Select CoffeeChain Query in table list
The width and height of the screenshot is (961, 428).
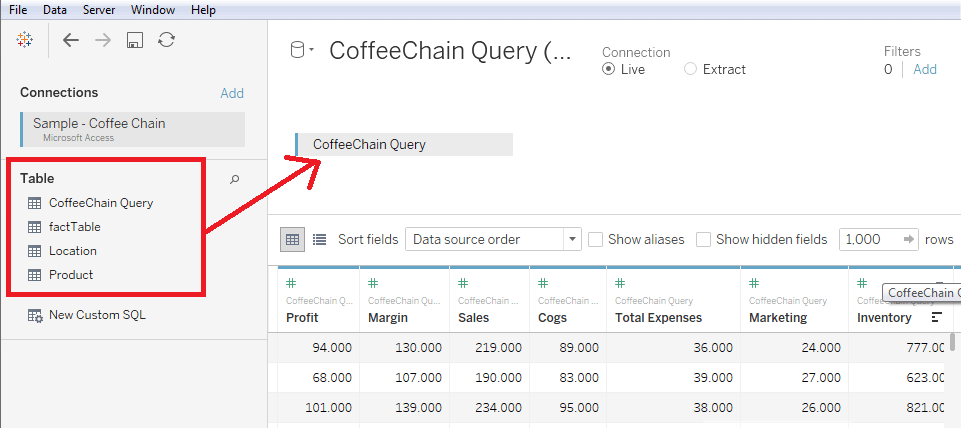(101, 202)
